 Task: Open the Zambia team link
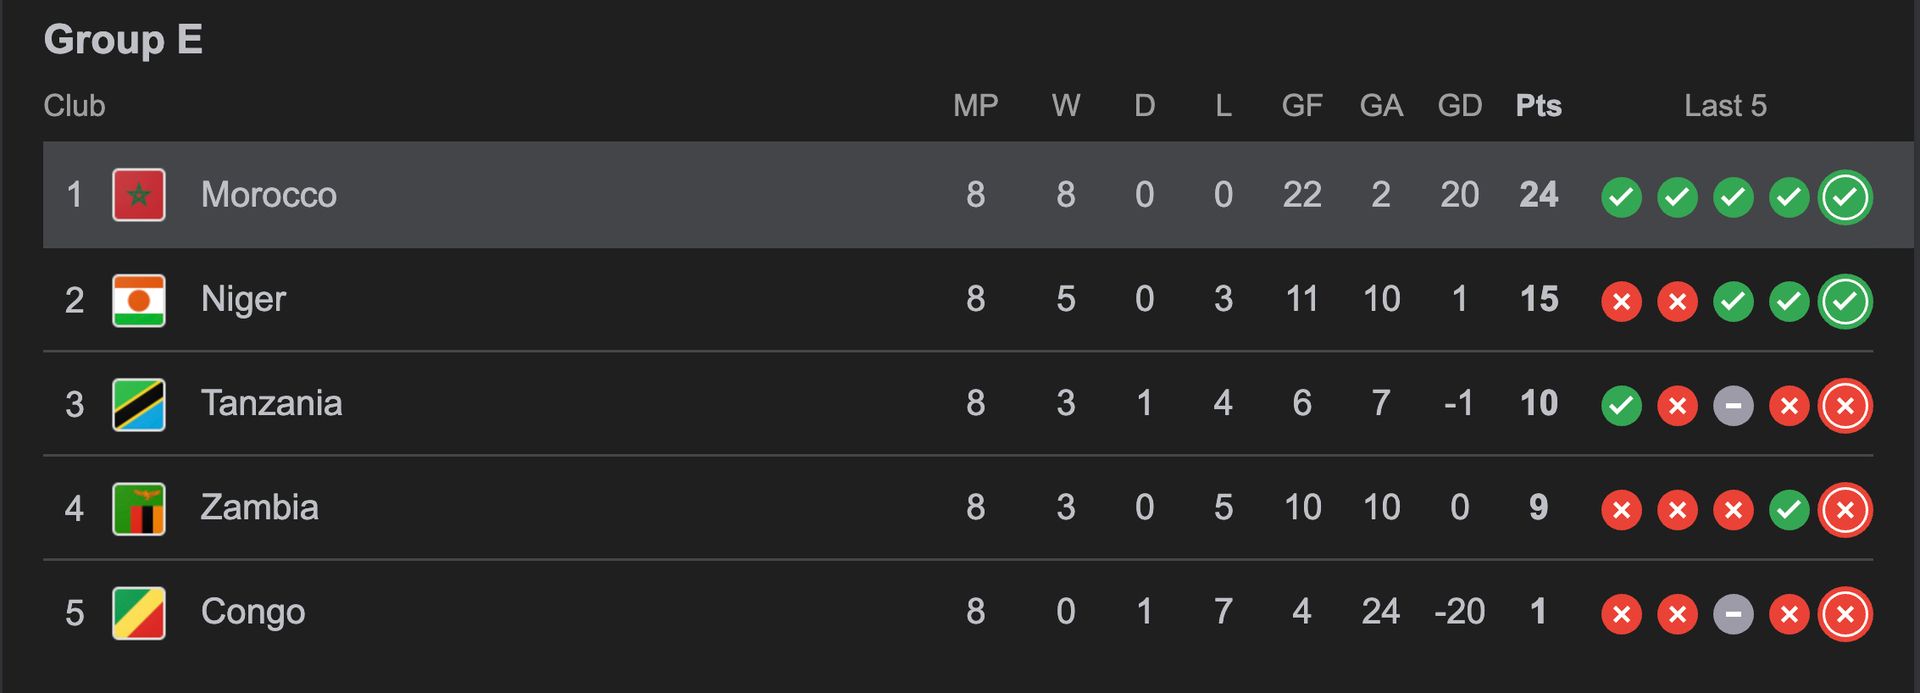pos(259,507)
